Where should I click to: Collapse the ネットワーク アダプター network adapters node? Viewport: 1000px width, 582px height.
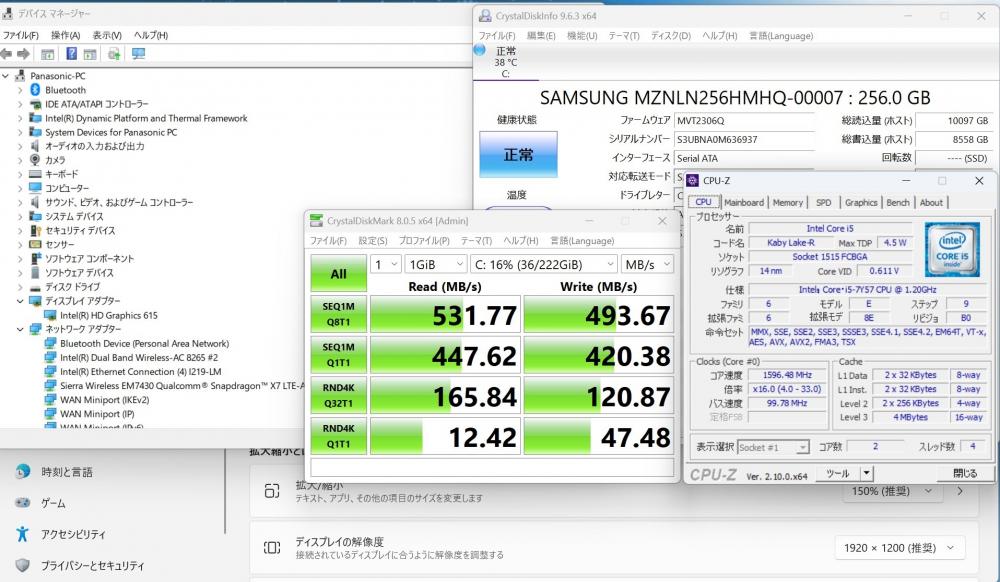pos(20,329)
